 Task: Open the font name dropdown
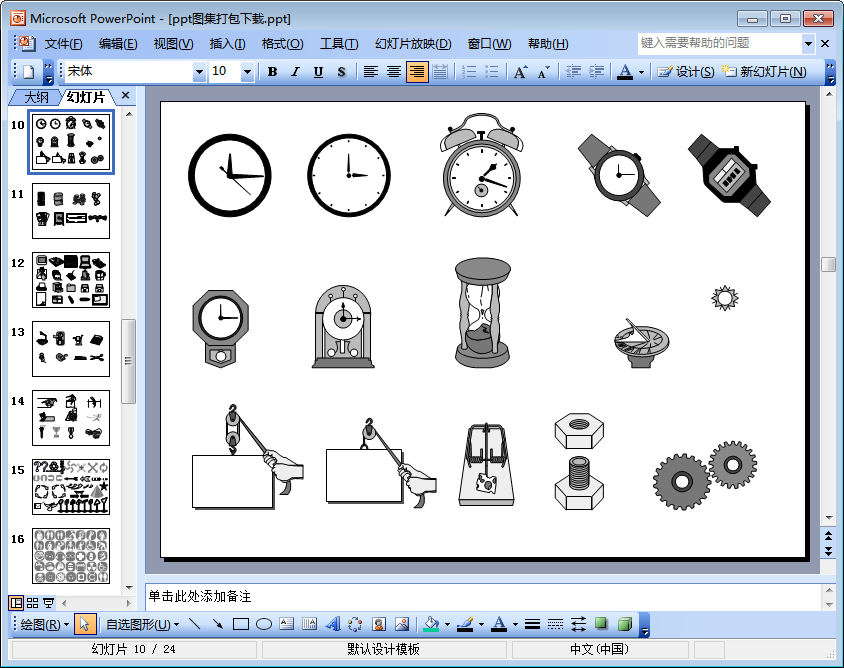[199, 72]
